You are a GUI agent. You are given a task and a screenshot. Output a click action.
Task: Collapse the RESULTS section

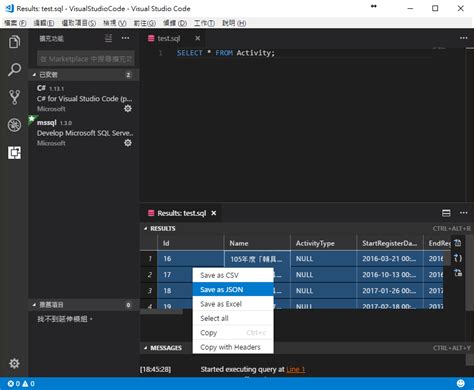pos(163,229)
